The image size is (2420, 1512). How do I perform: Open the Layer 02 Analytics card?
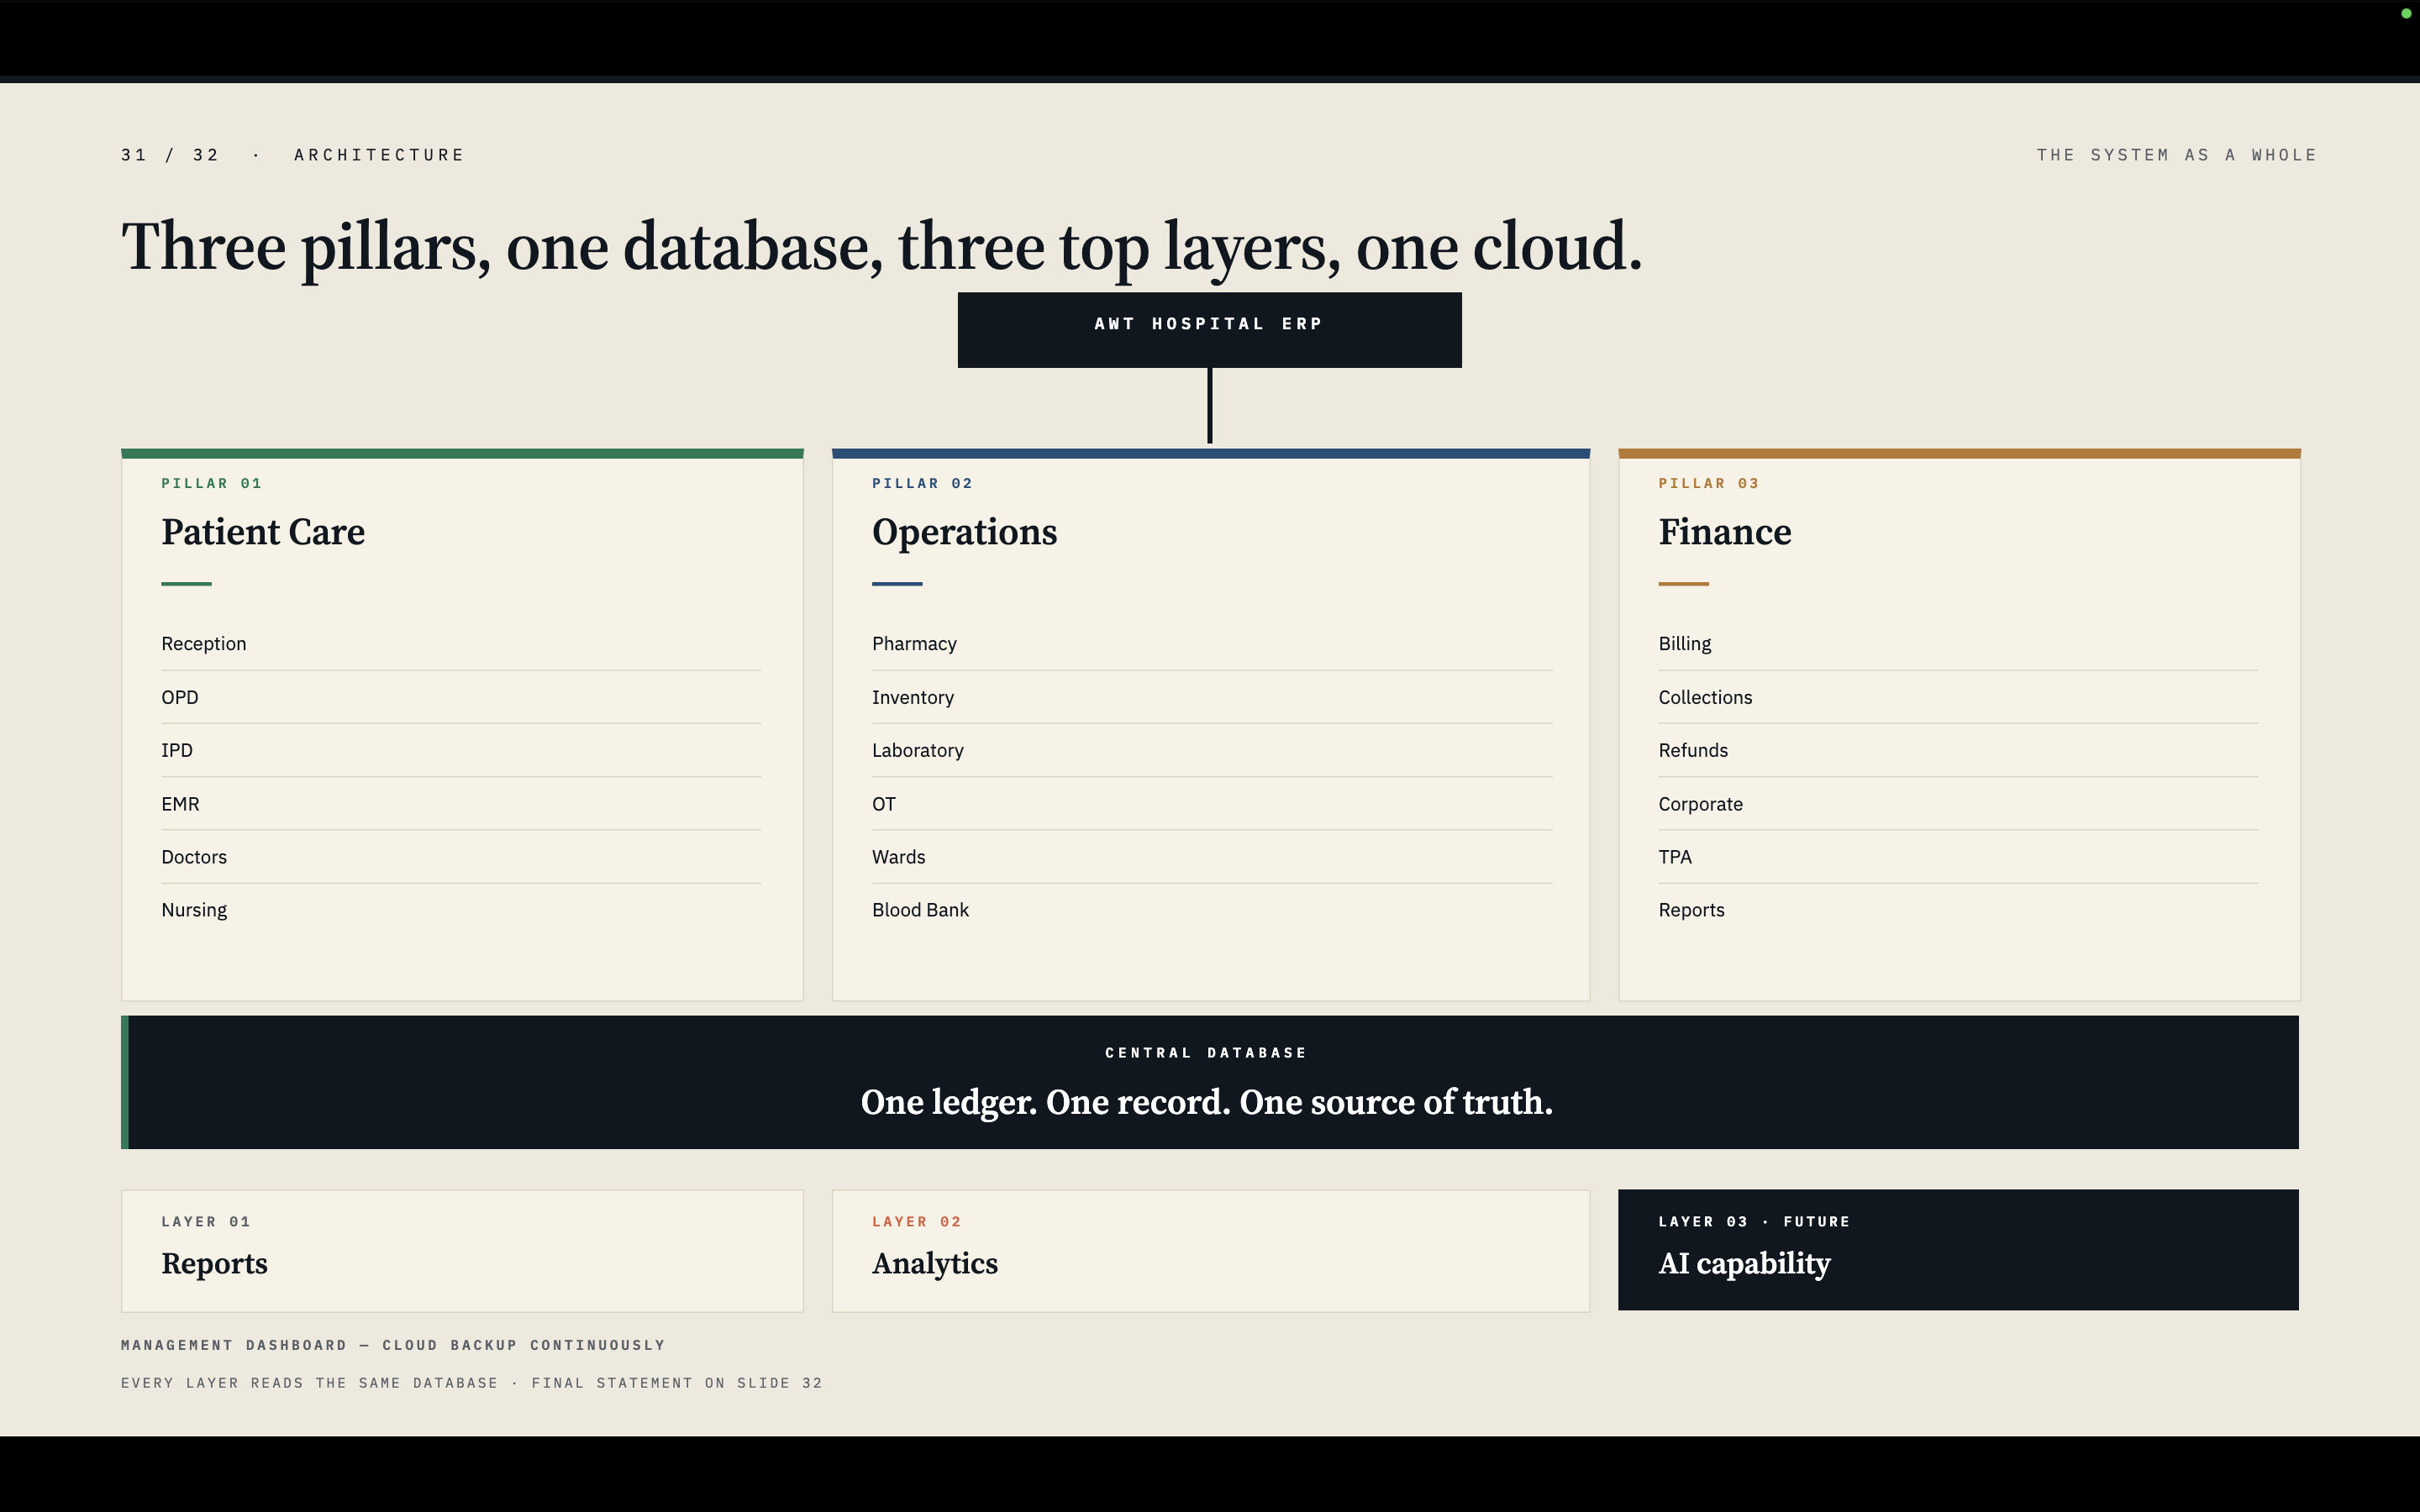1211,1250
